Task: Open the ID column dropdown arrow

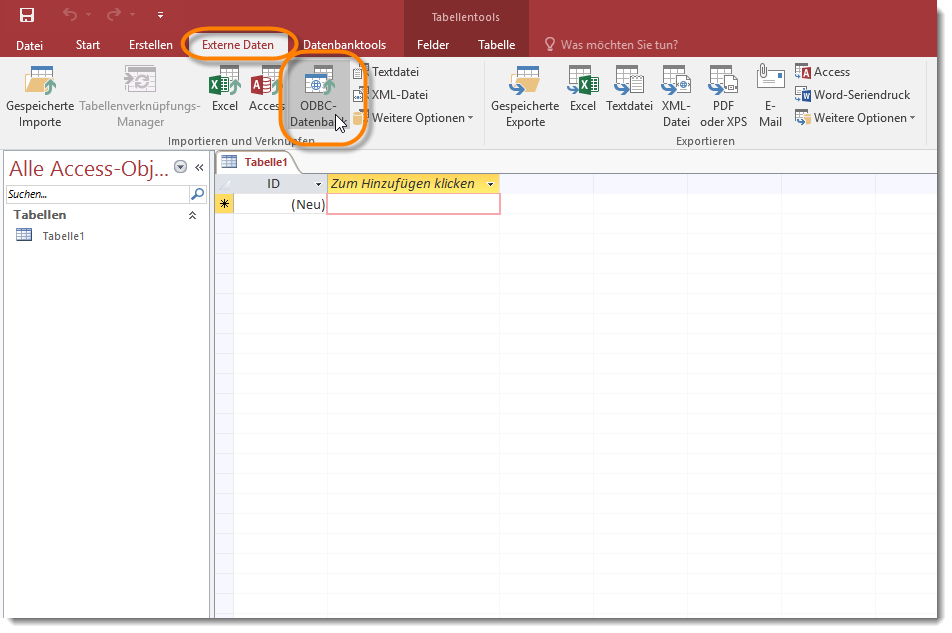Action: (x=319, y=185)
